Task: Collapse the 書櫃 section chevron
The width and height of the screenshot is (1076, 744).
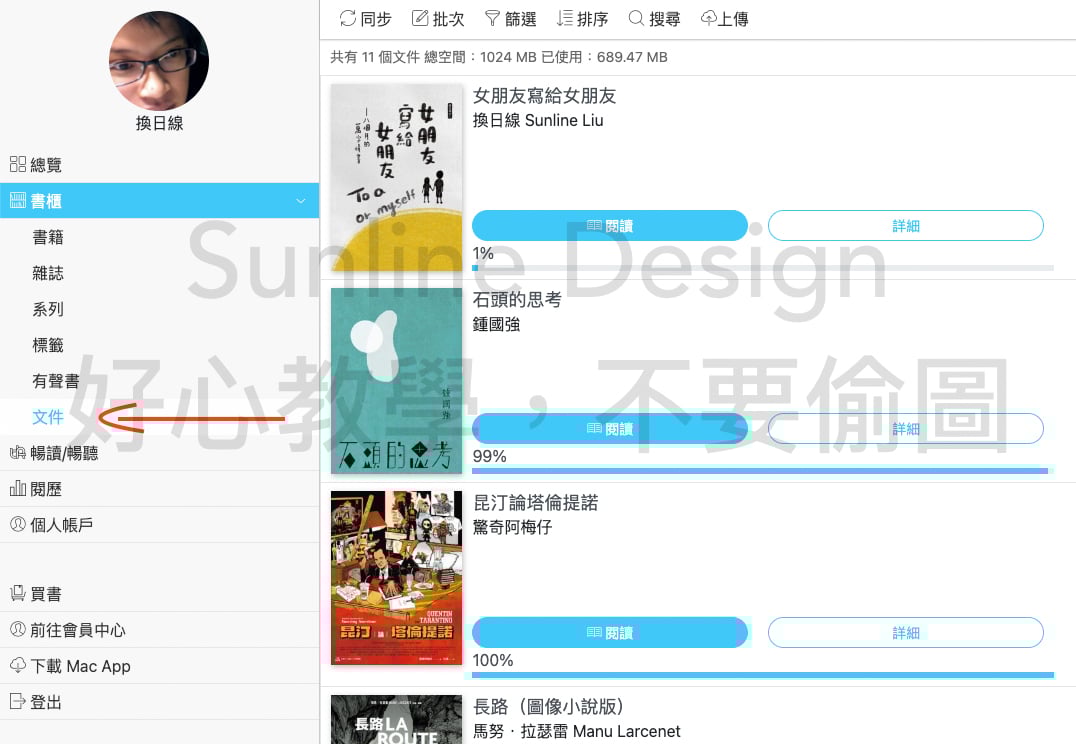Action: point(301,201)
